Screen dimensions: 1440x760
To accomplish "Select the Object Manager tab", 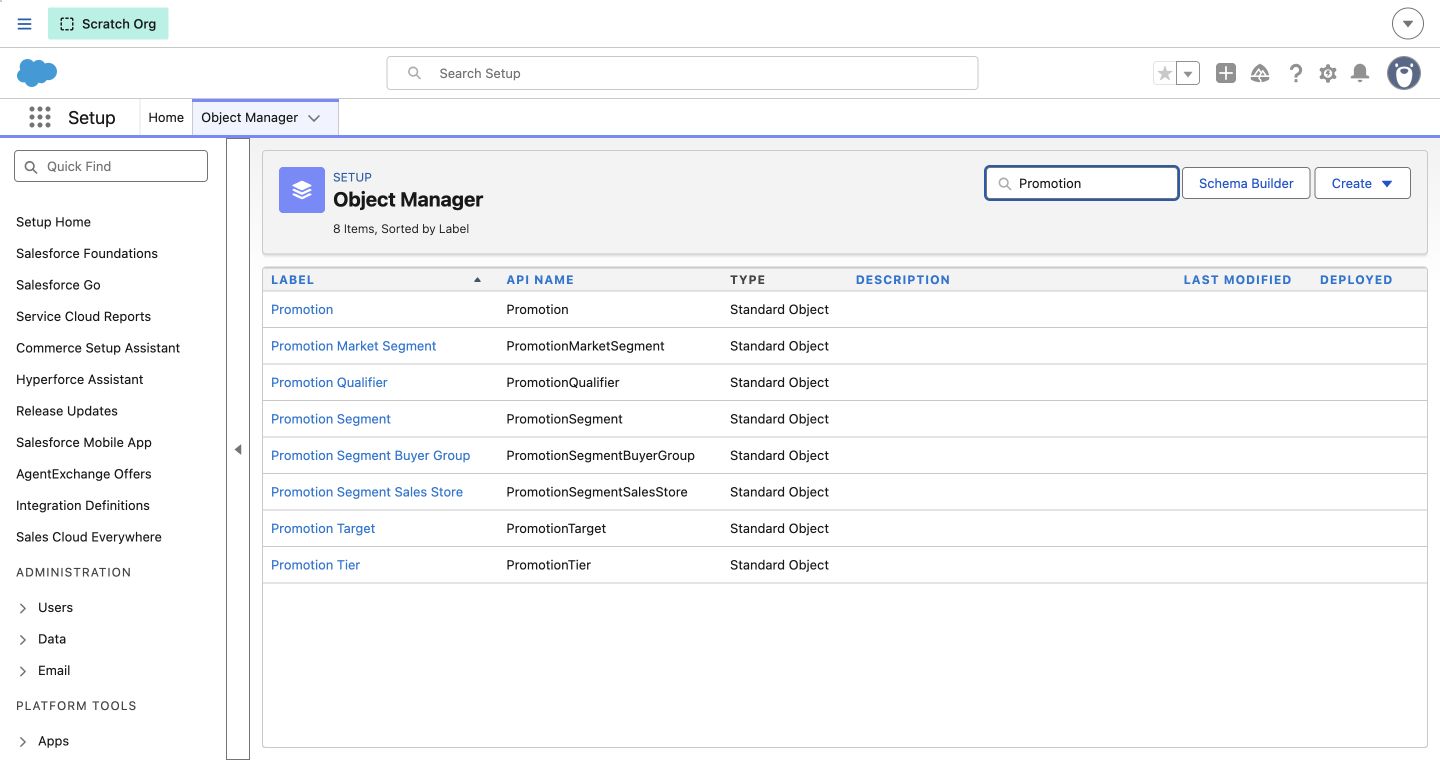I will [250, 117].
